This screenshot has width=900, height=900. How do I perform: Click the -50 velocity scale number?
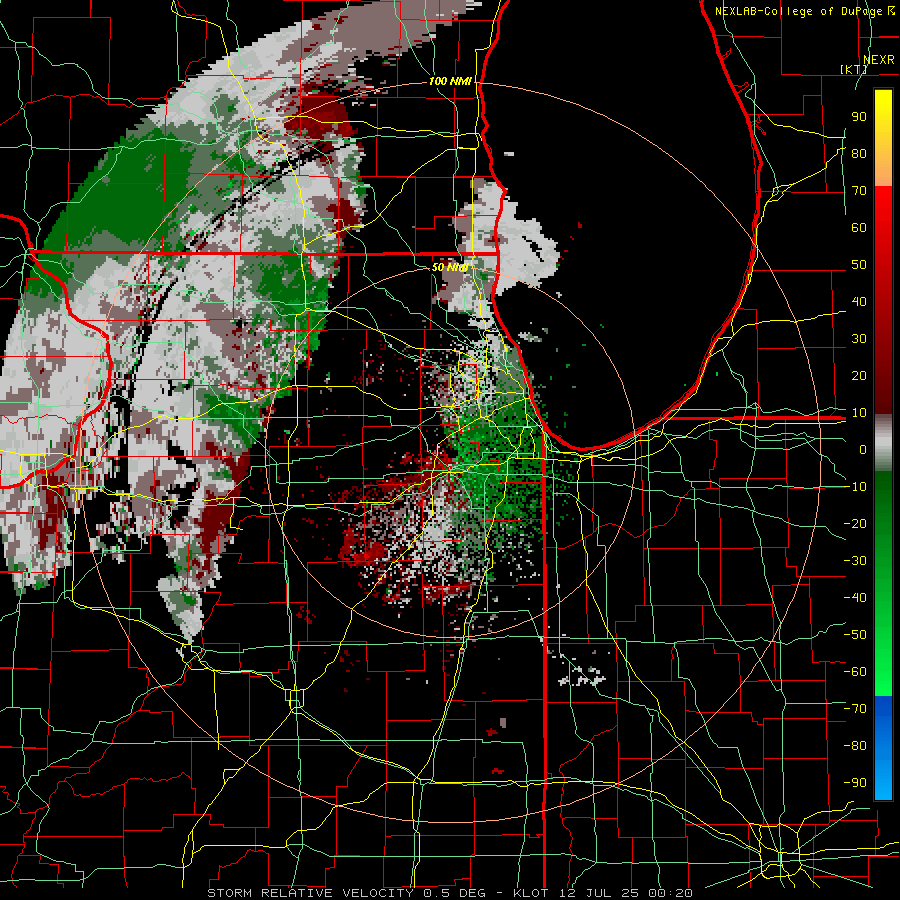[855, 635]
